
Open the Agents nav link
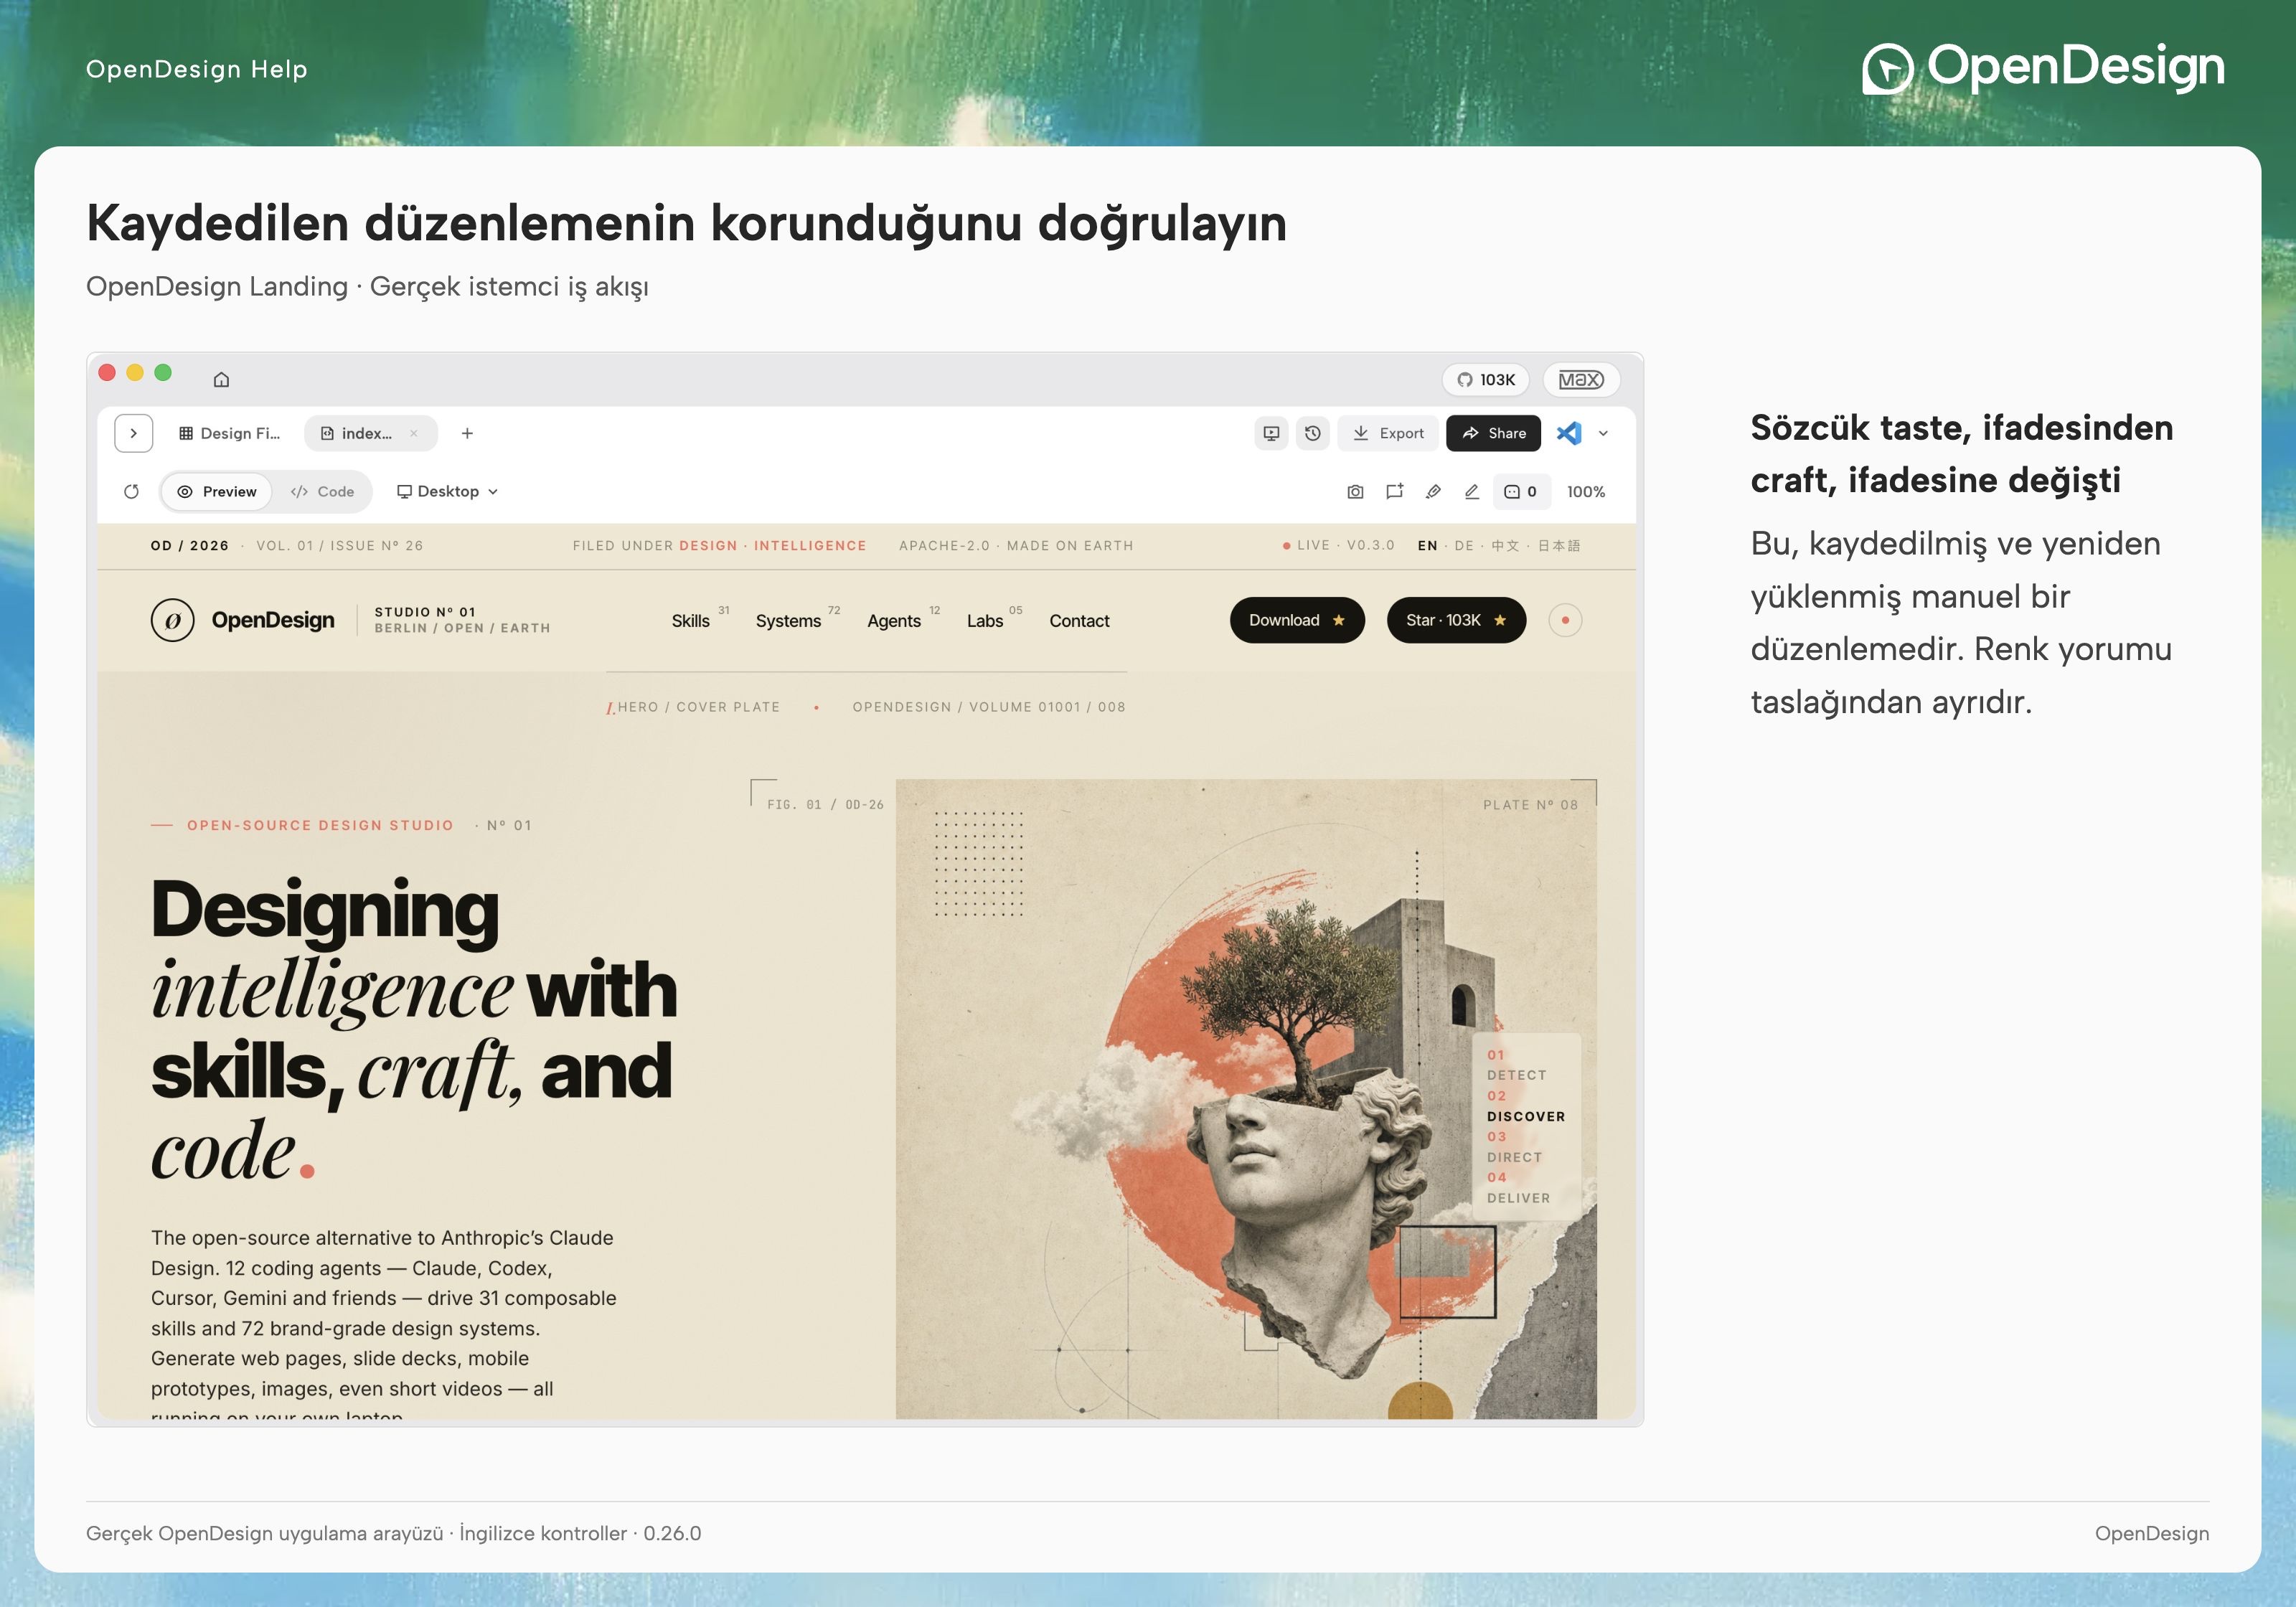(x=893, y=621)
